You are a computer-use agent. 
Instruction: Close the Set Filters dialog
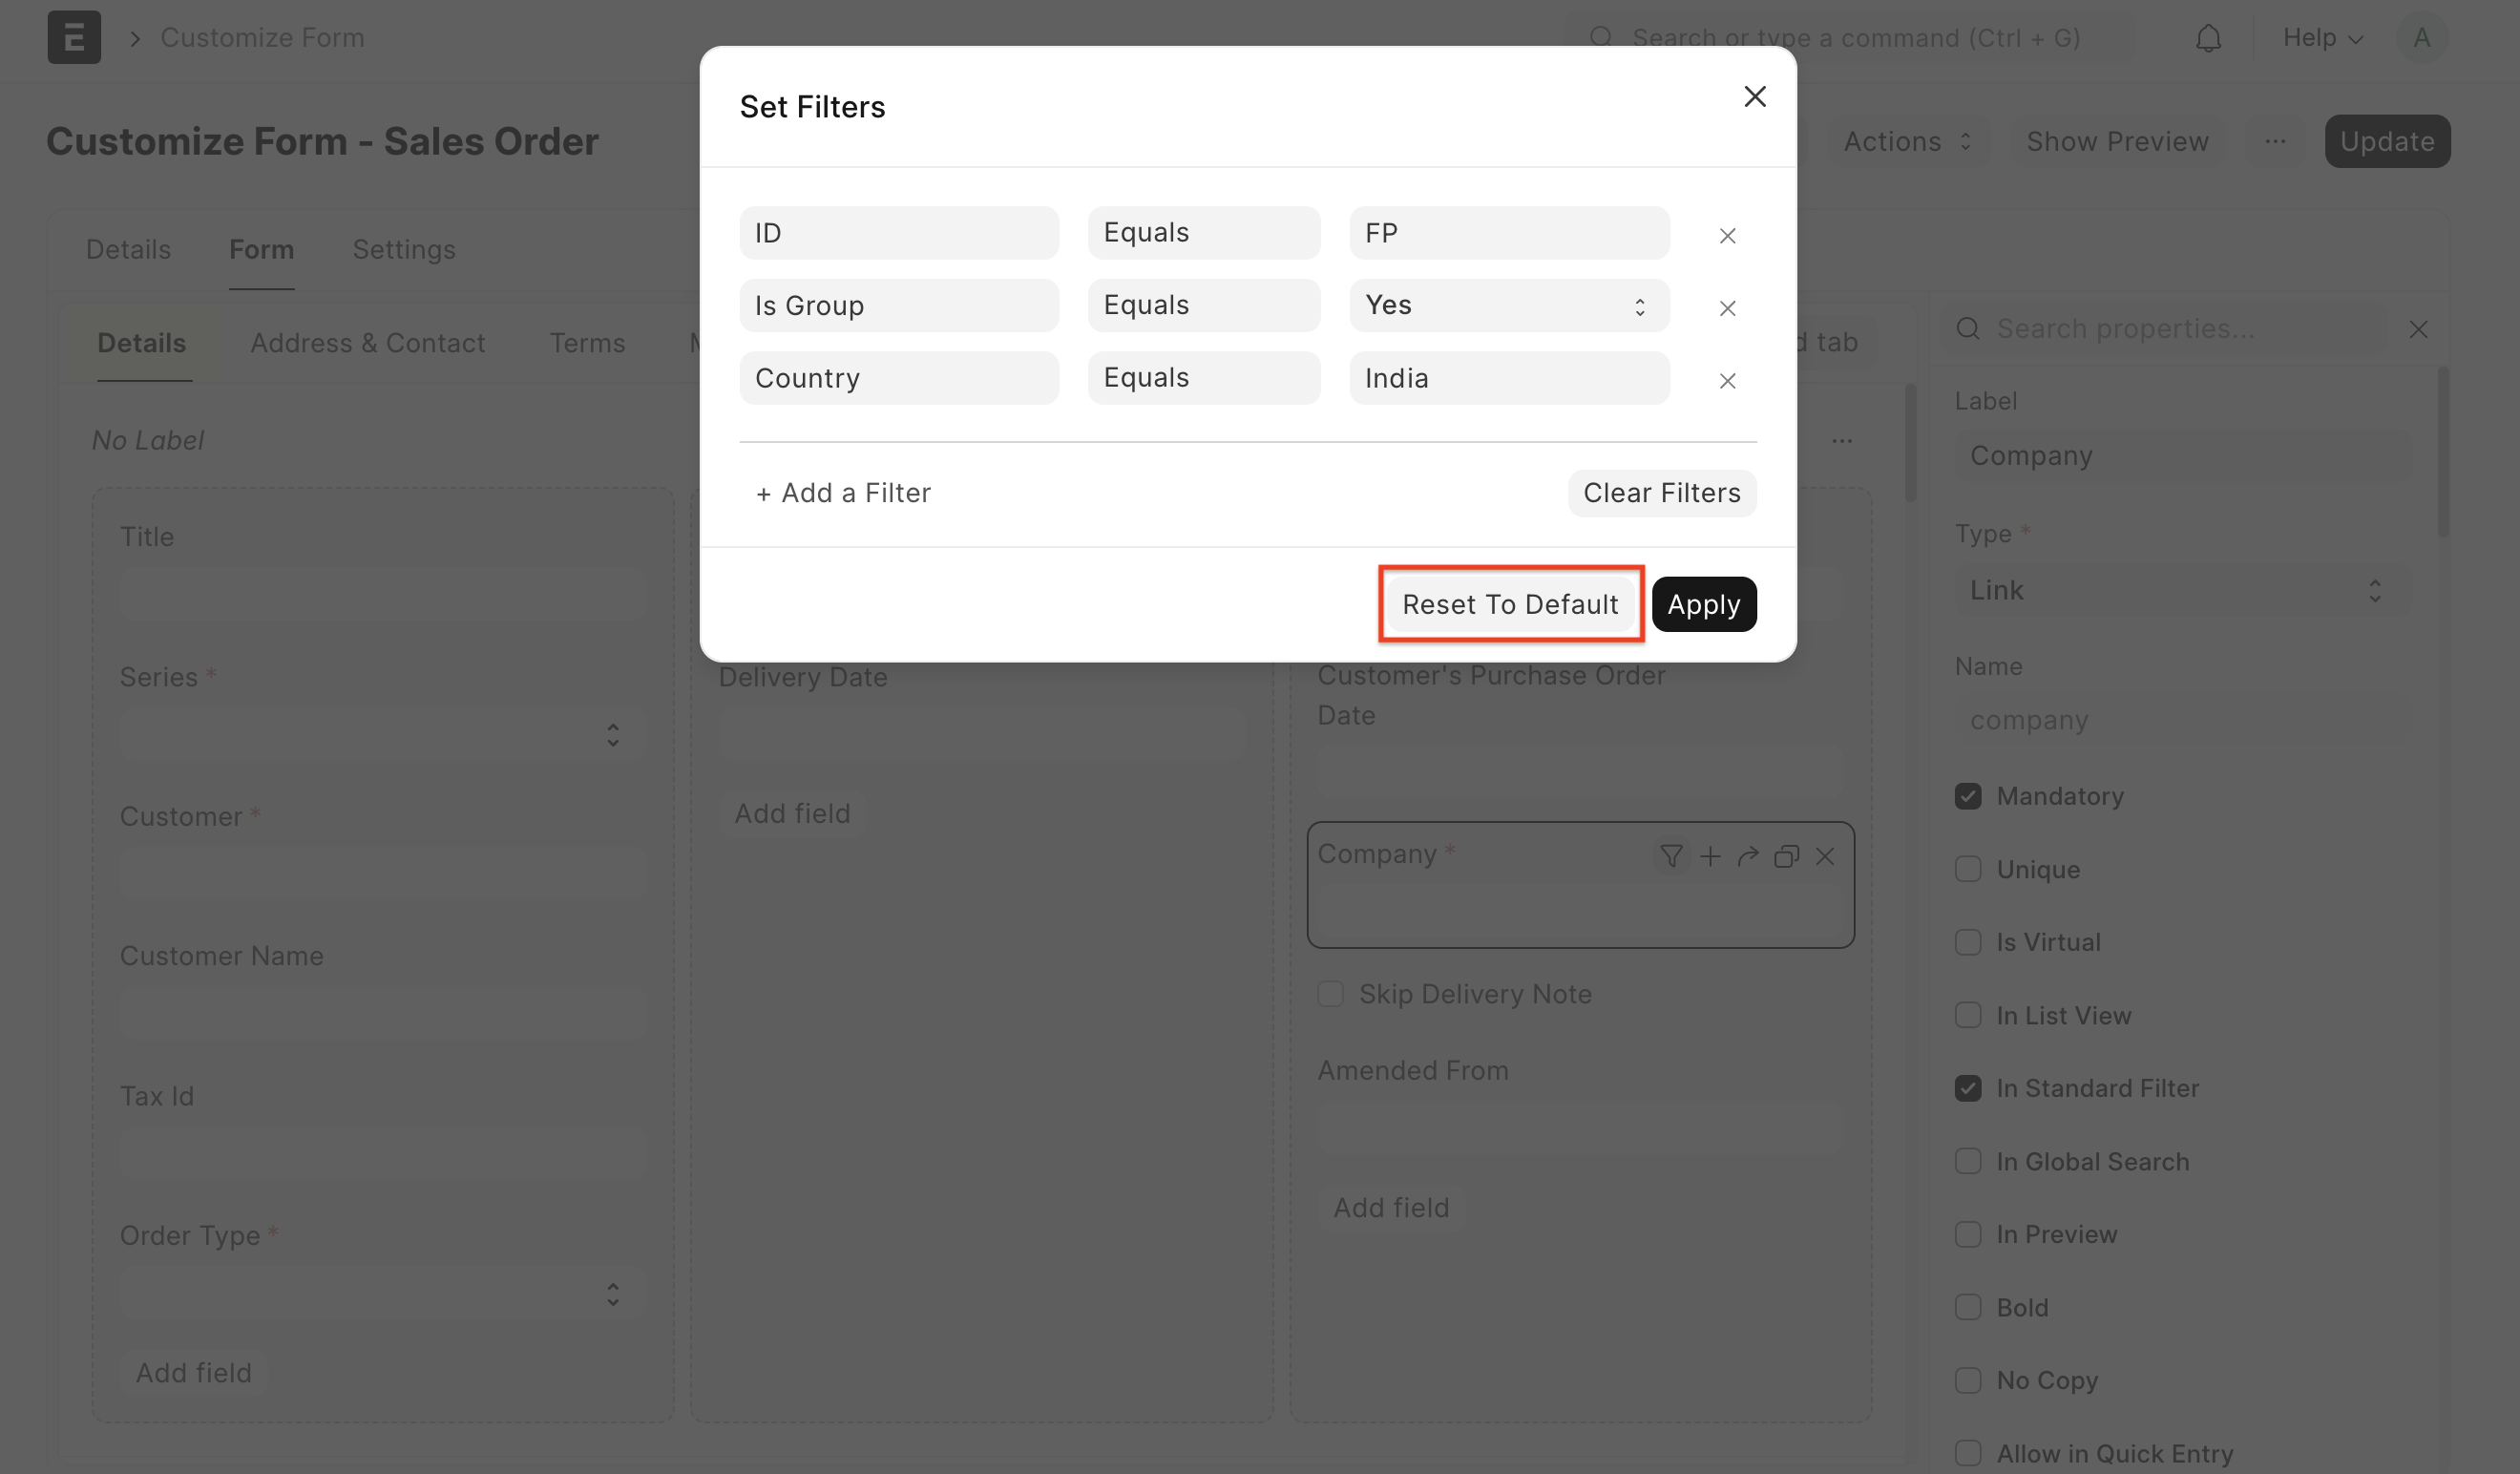(1754, 97)
